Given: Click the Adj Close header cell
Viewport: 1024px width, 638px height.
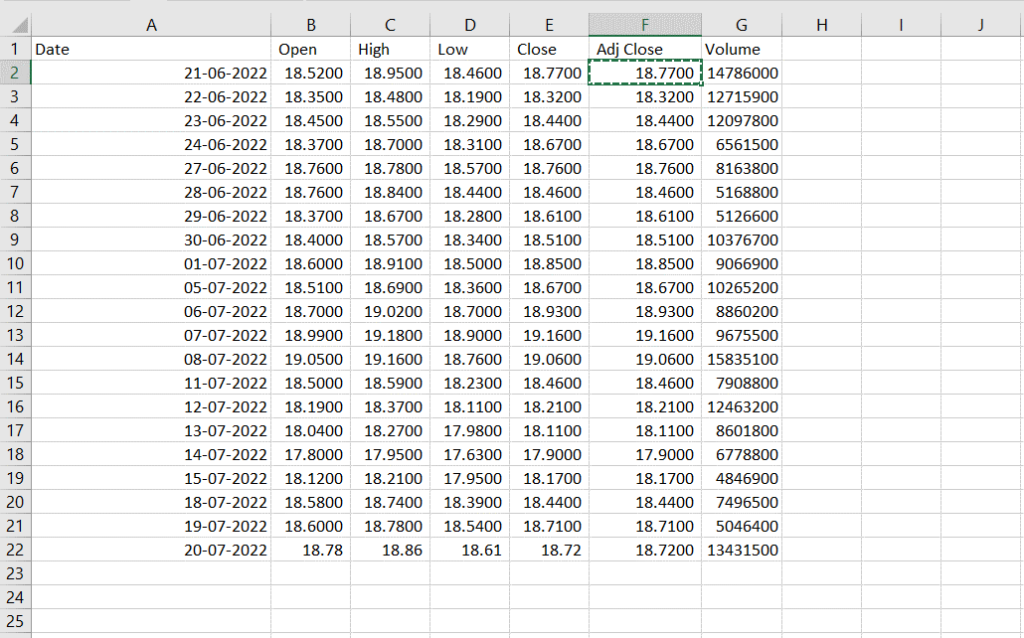Looking at the screenshot, I should tap(645, 49).
